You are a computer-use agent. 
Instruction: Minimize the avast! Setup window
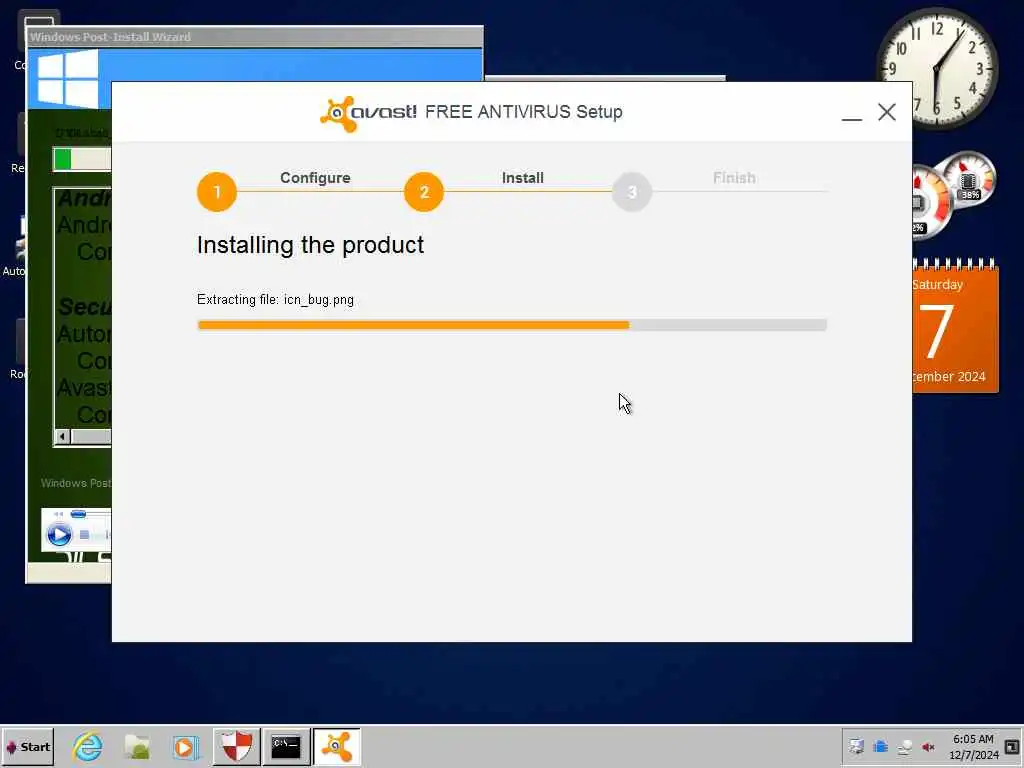[x=852, y=113]
